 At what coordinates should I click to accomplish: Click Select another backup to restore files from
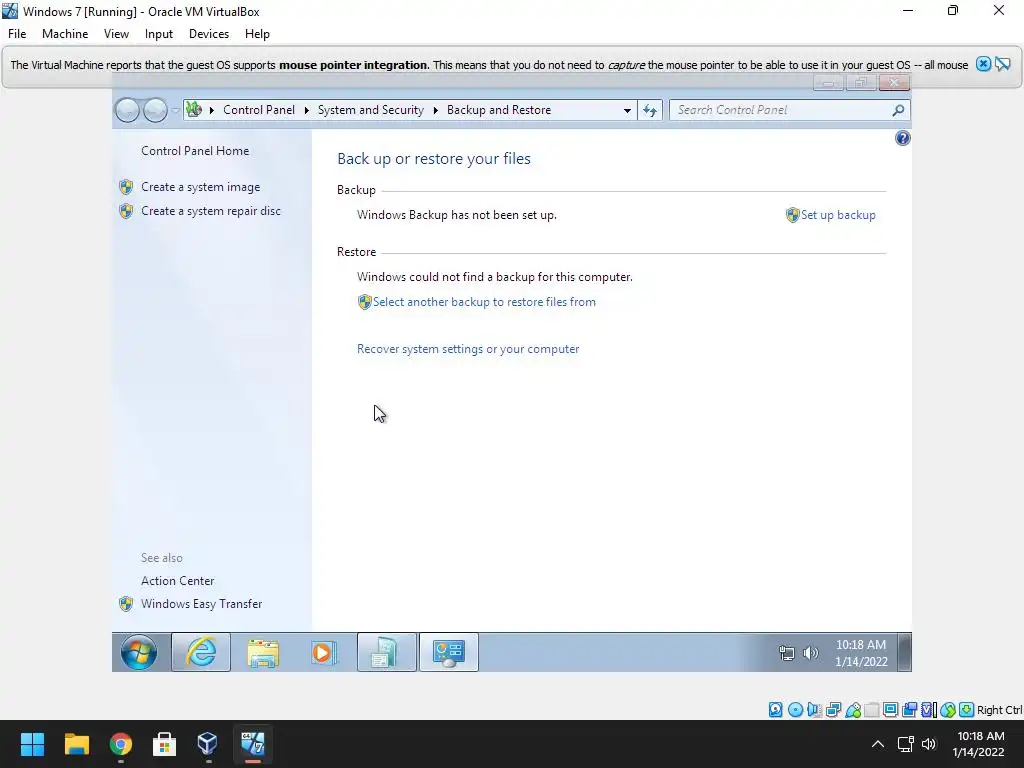coord(484,302)
